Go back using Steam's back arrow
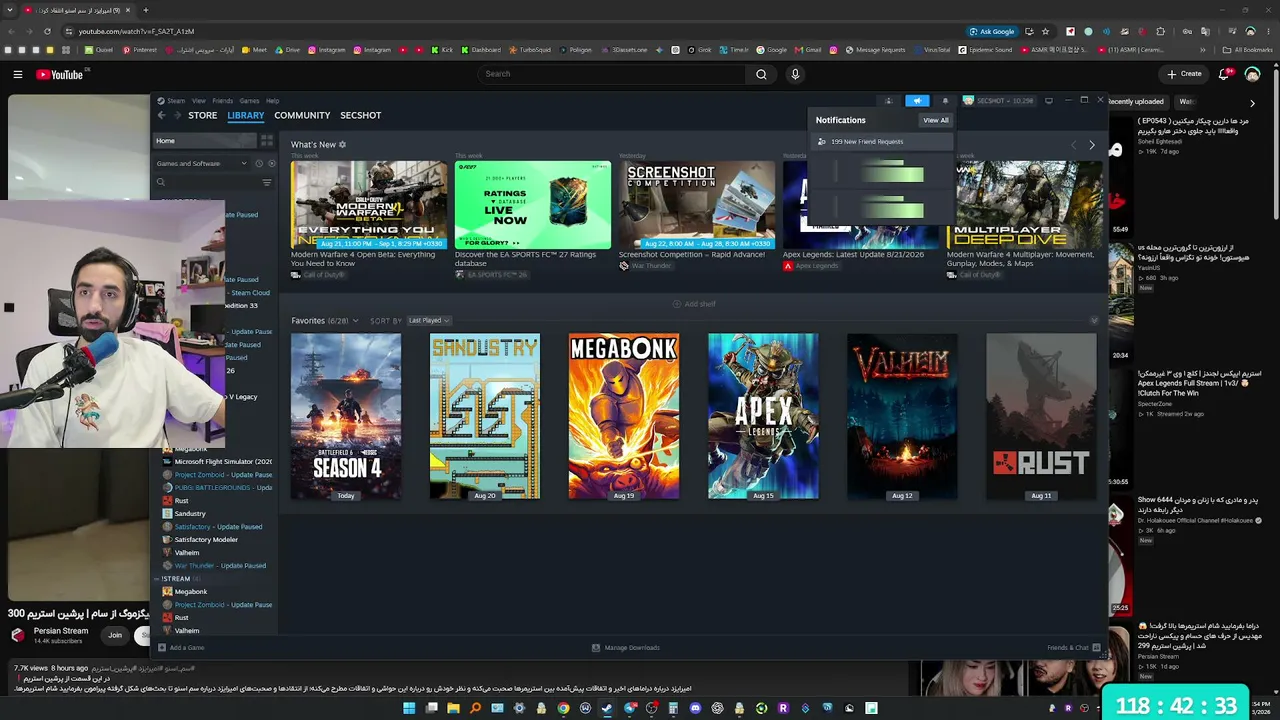This screenshot has height=720, width=1280. pos(161,115)
